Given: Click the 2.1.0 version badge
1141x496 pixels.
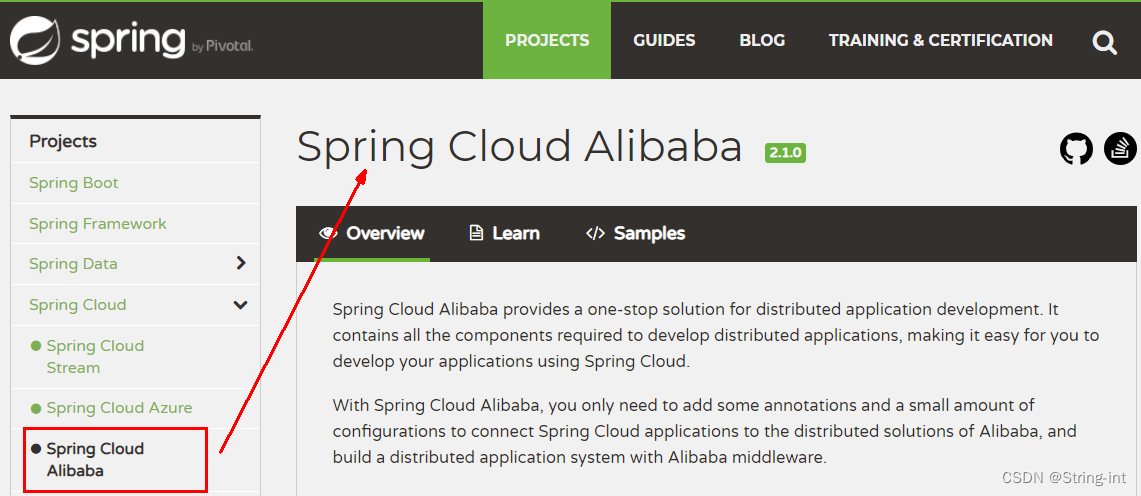Looking at the screenshot, I should (785, 153).
